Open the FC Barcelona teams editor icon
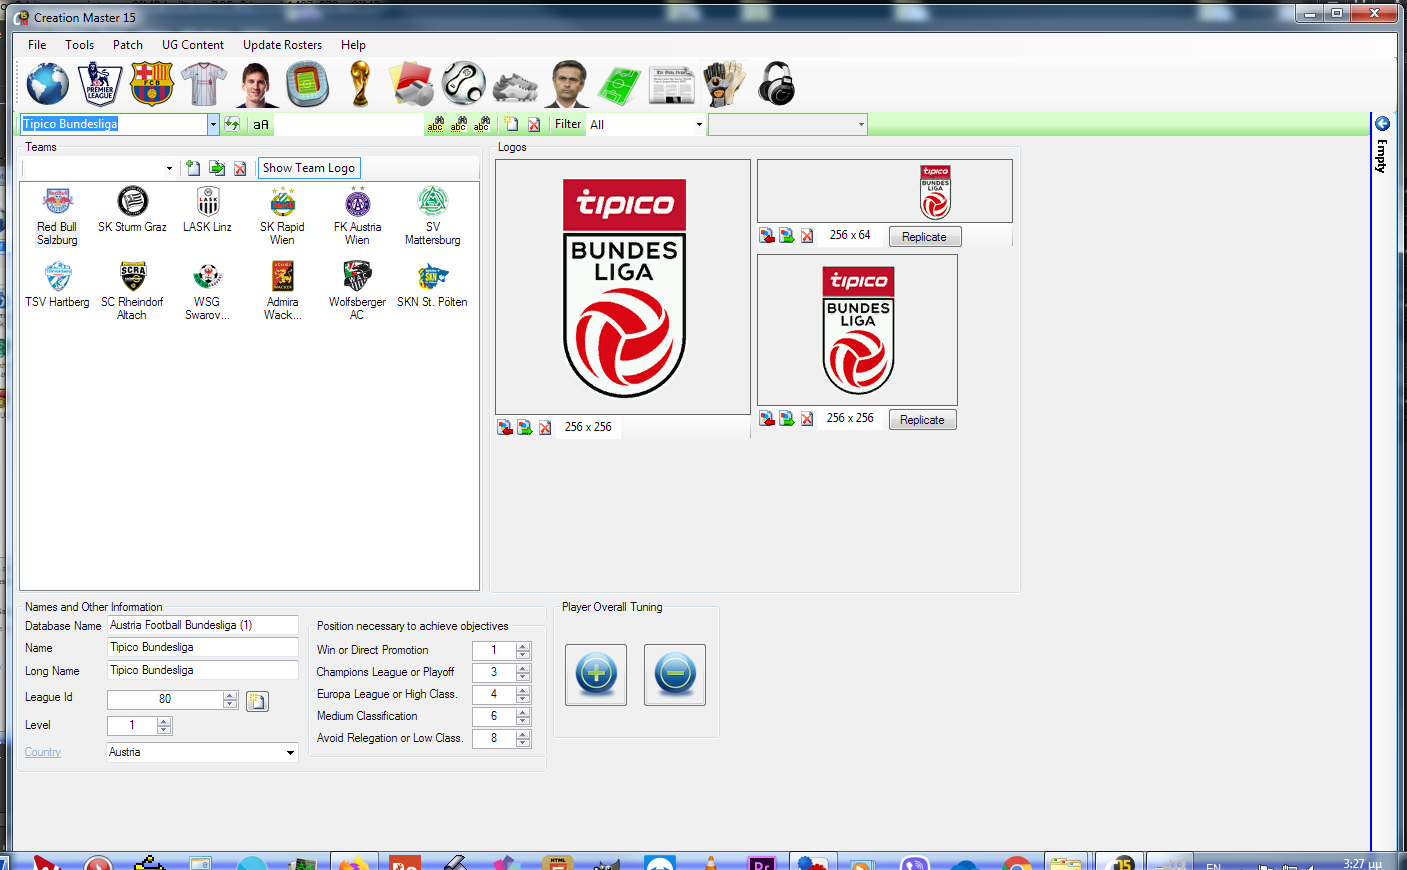This screenshot has height=870, width=1407. tap(152, 84)
